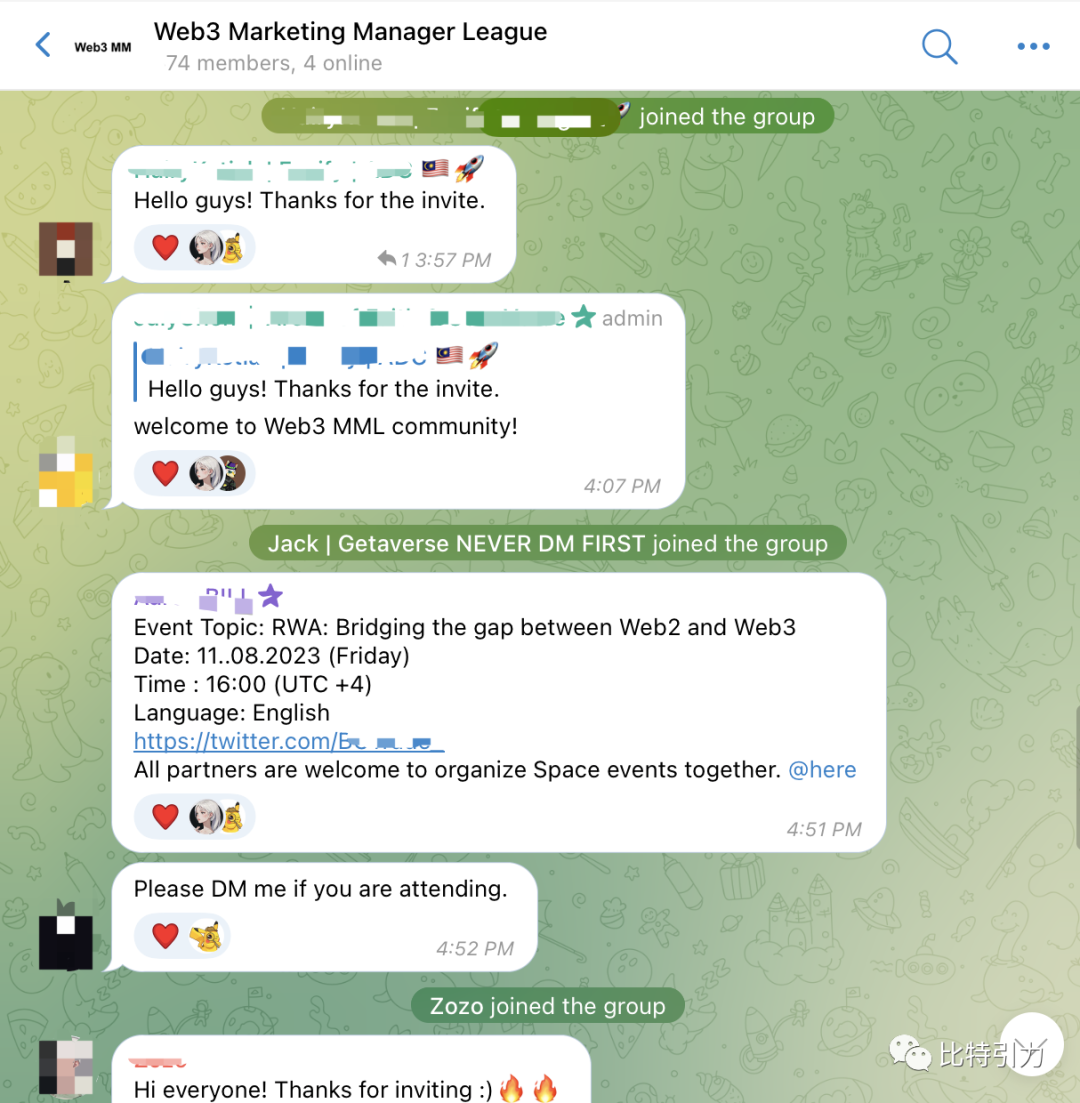Screen dimensions: 1080x1103
Task: Click the quoted 'Hello guys!' reply preview
Action: click(317, 372)
